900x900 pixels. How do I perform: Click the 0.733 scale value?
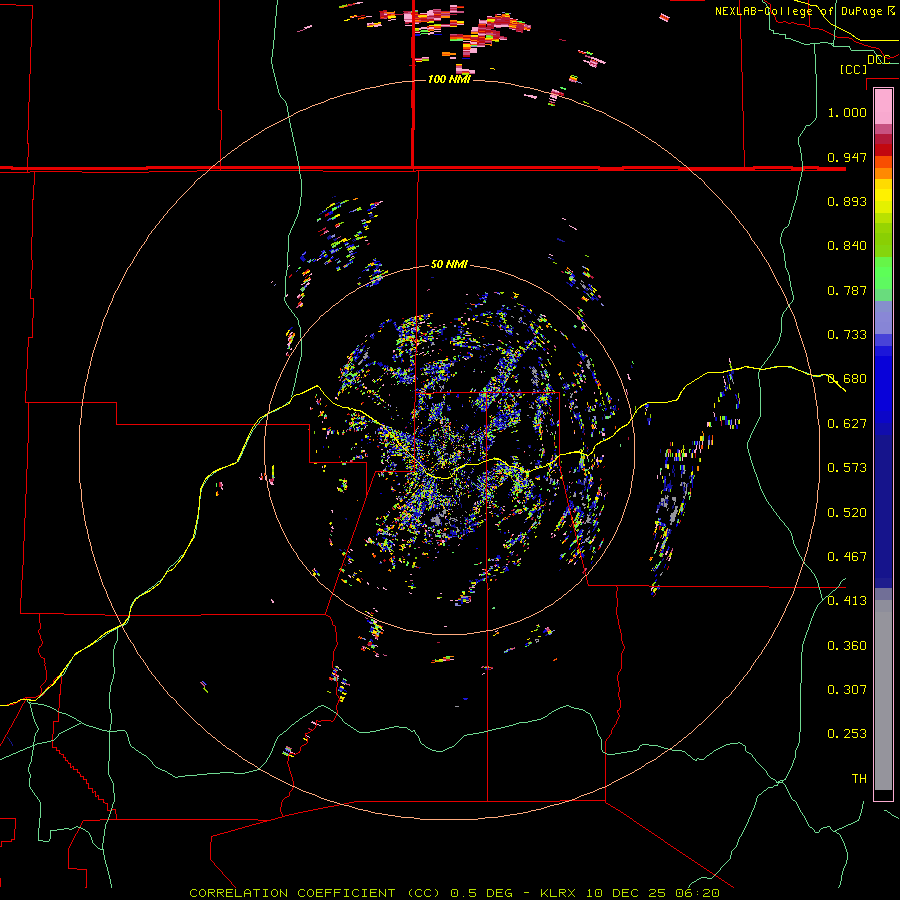[x=847, y=335]
